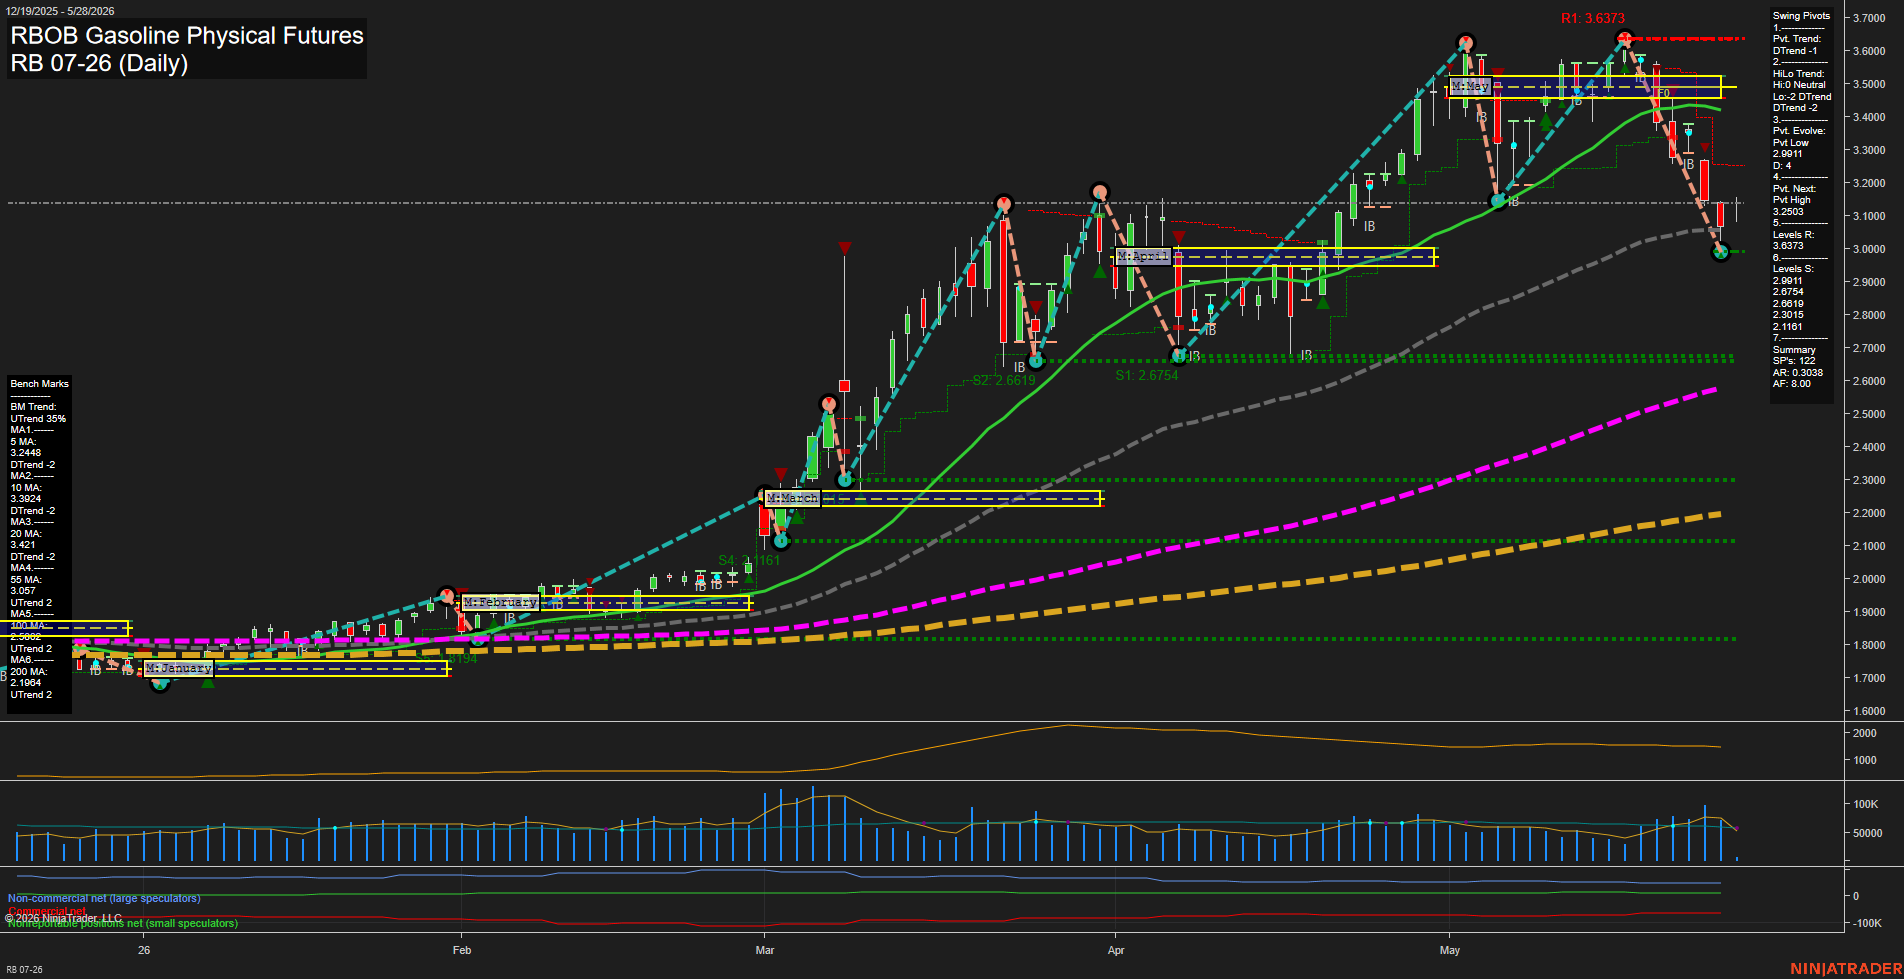Click the 10 MA: 3.3924 value
Screen dimensions: 1904x979
[x=26, y=493]
